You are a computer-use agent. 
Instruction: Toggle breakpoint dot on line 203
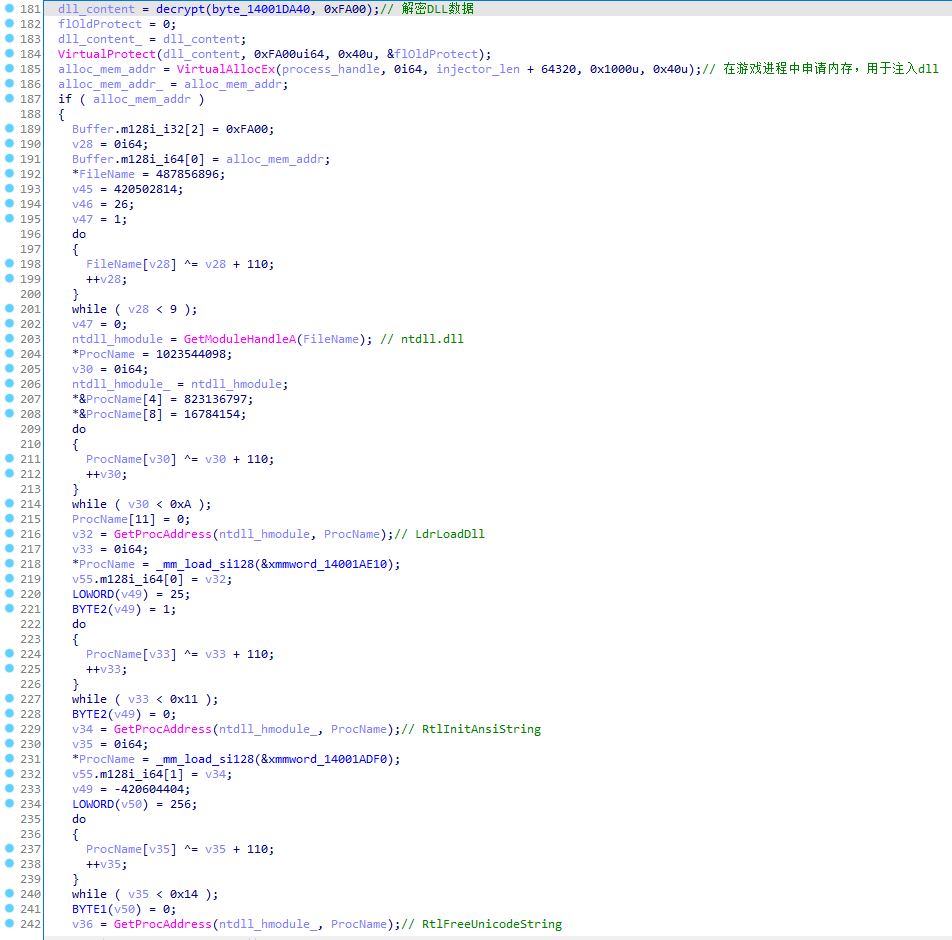click(x=9, y=338)
